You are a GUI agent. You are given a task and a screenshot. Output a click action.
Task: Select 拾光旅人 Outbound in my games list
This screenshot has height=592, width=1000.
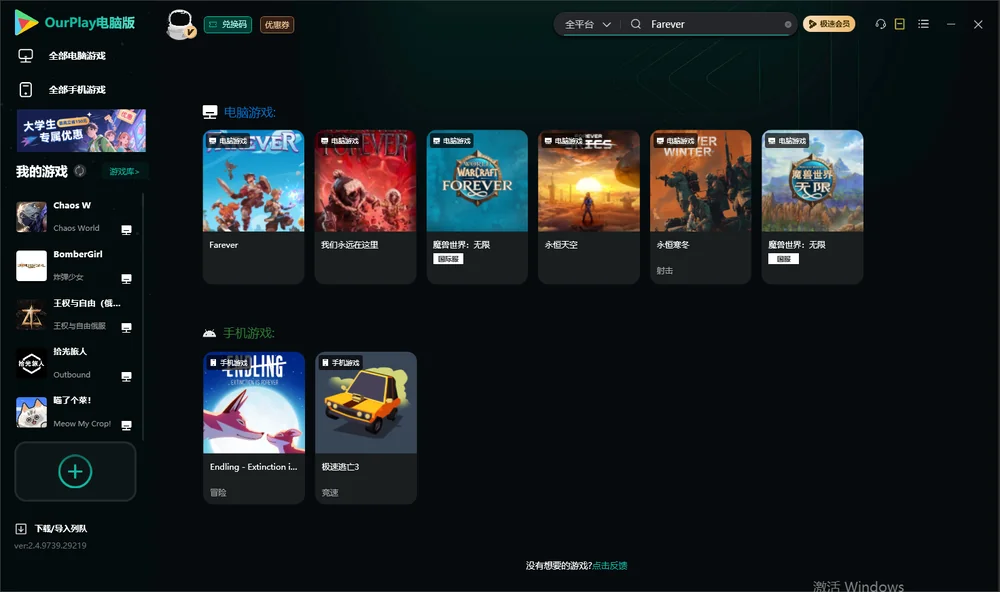pyautogui.click(x=75, y=363)
